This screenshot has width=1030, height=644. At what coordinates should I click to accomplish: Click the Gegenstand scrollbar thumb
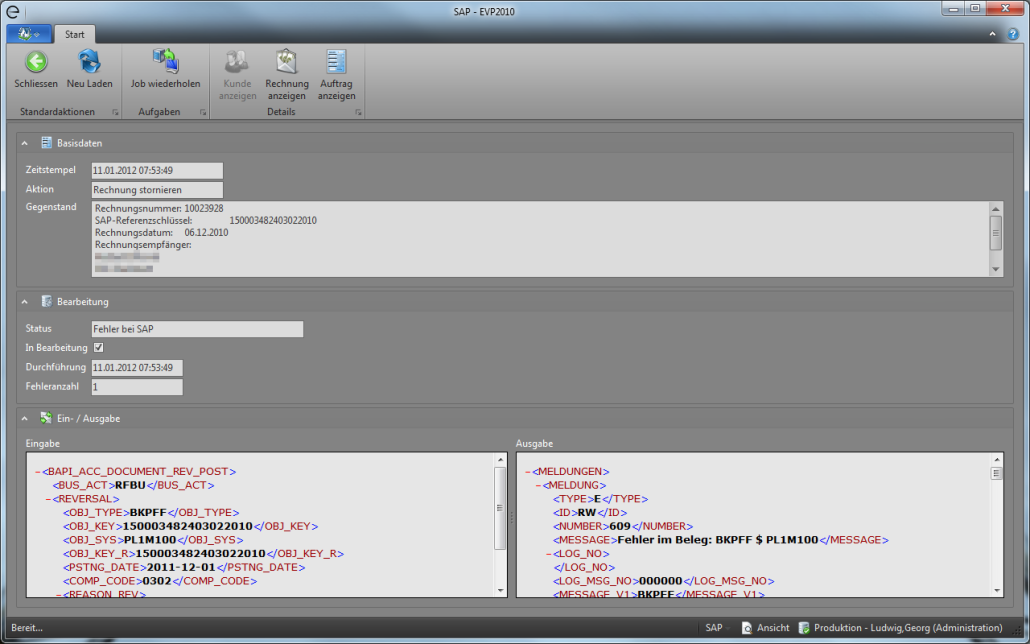point(996,233)
